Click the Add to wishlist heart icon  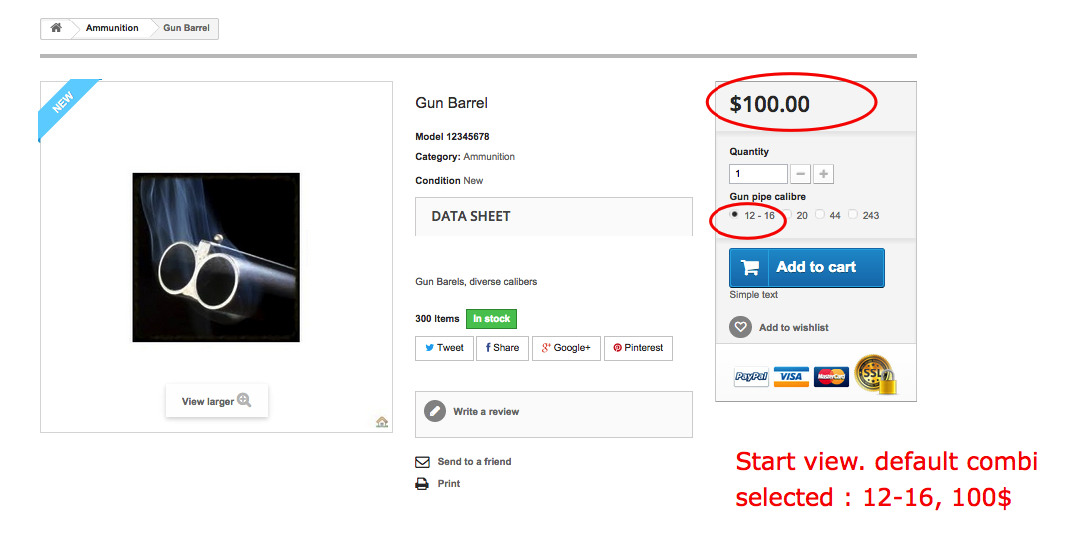(x=740, y=327)
